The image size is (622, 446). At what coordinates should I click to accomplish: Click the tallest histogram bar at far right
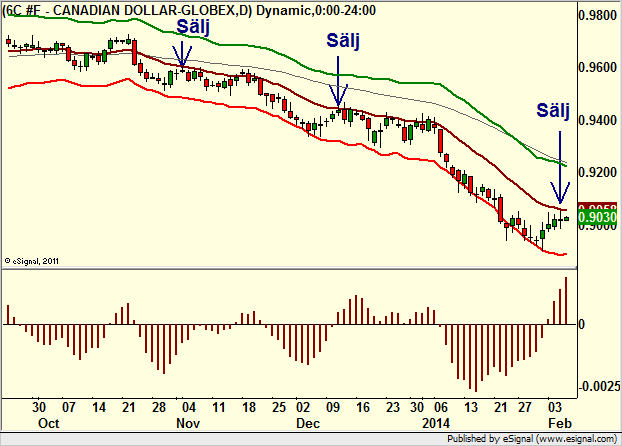566,301
